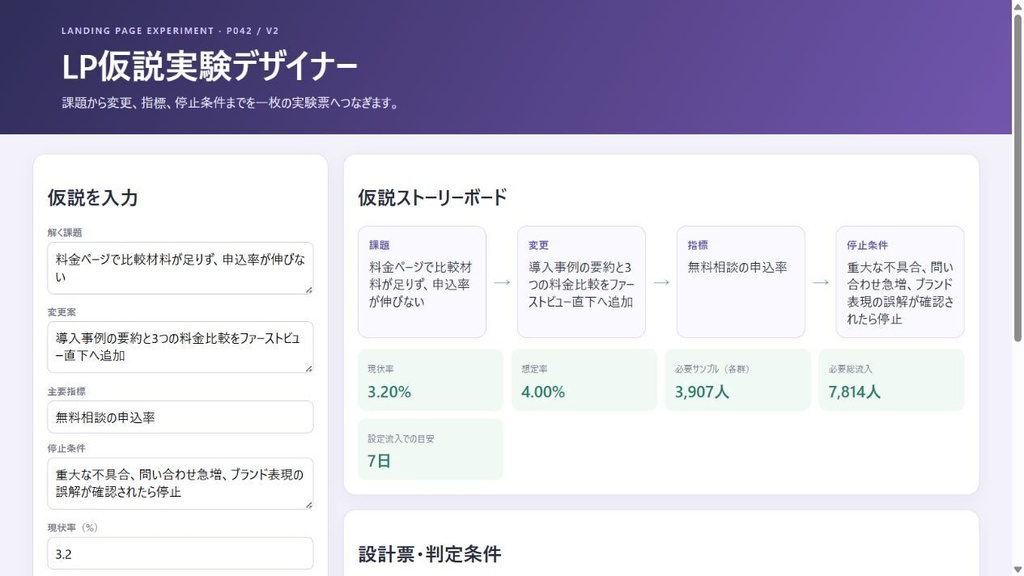
Task: Click the 設計票・判定条件 heading
Action: [430, 554]
